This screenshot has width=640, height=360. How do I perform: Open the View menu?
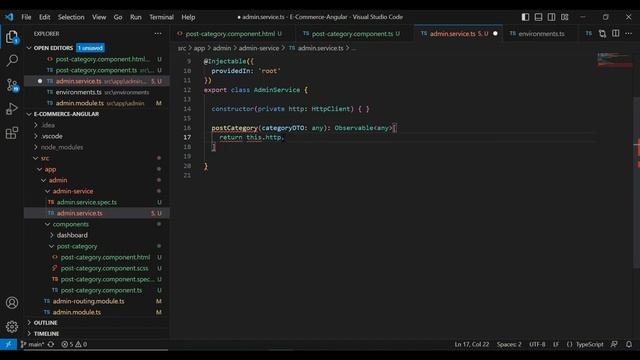[99, 17]
